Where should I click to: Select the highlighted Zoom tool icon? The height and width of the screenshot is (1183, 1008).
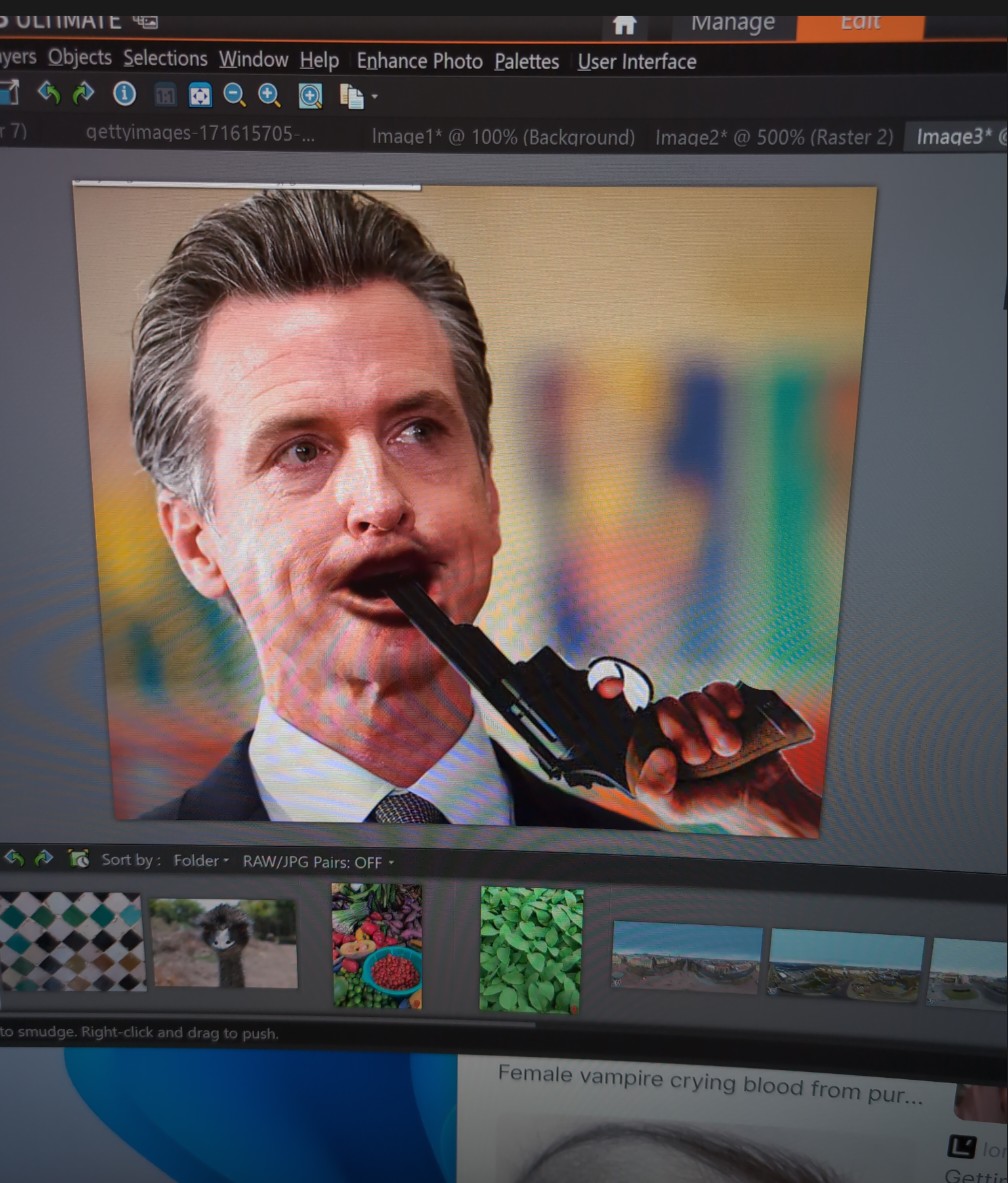(310, 96)
